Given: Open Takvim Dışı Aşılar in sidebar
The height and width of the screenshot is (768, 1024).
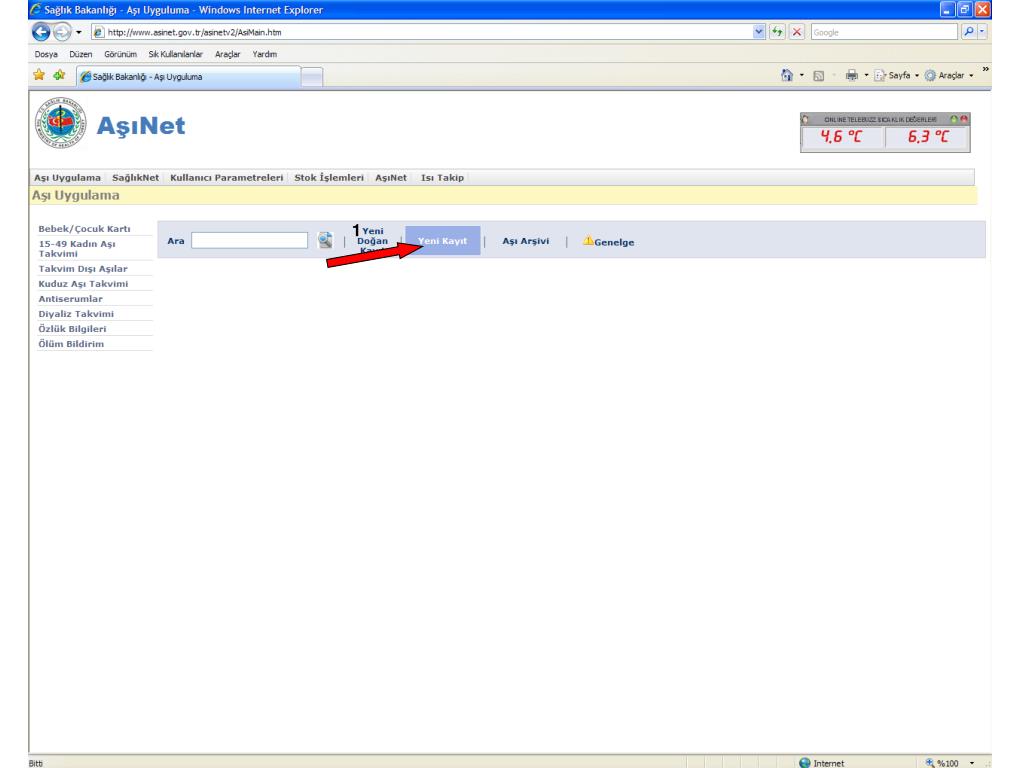Looking at the screenshot, I should tap(83, 268).
